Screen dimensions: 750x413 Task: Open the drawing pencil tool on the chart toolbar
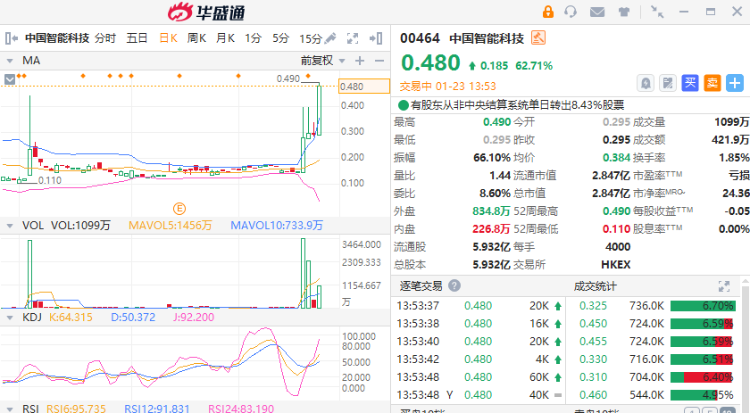[x=330, y=38]
